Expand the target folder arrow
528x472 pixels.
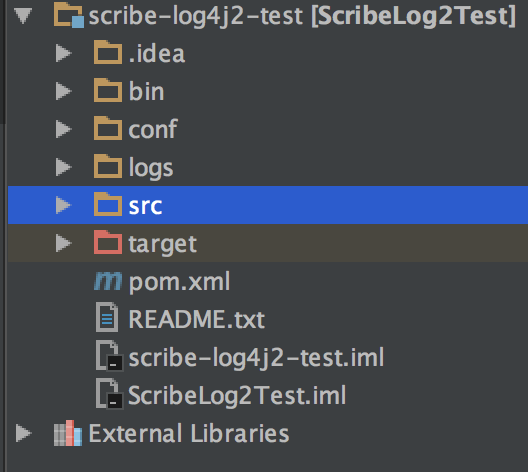(63, 243)
